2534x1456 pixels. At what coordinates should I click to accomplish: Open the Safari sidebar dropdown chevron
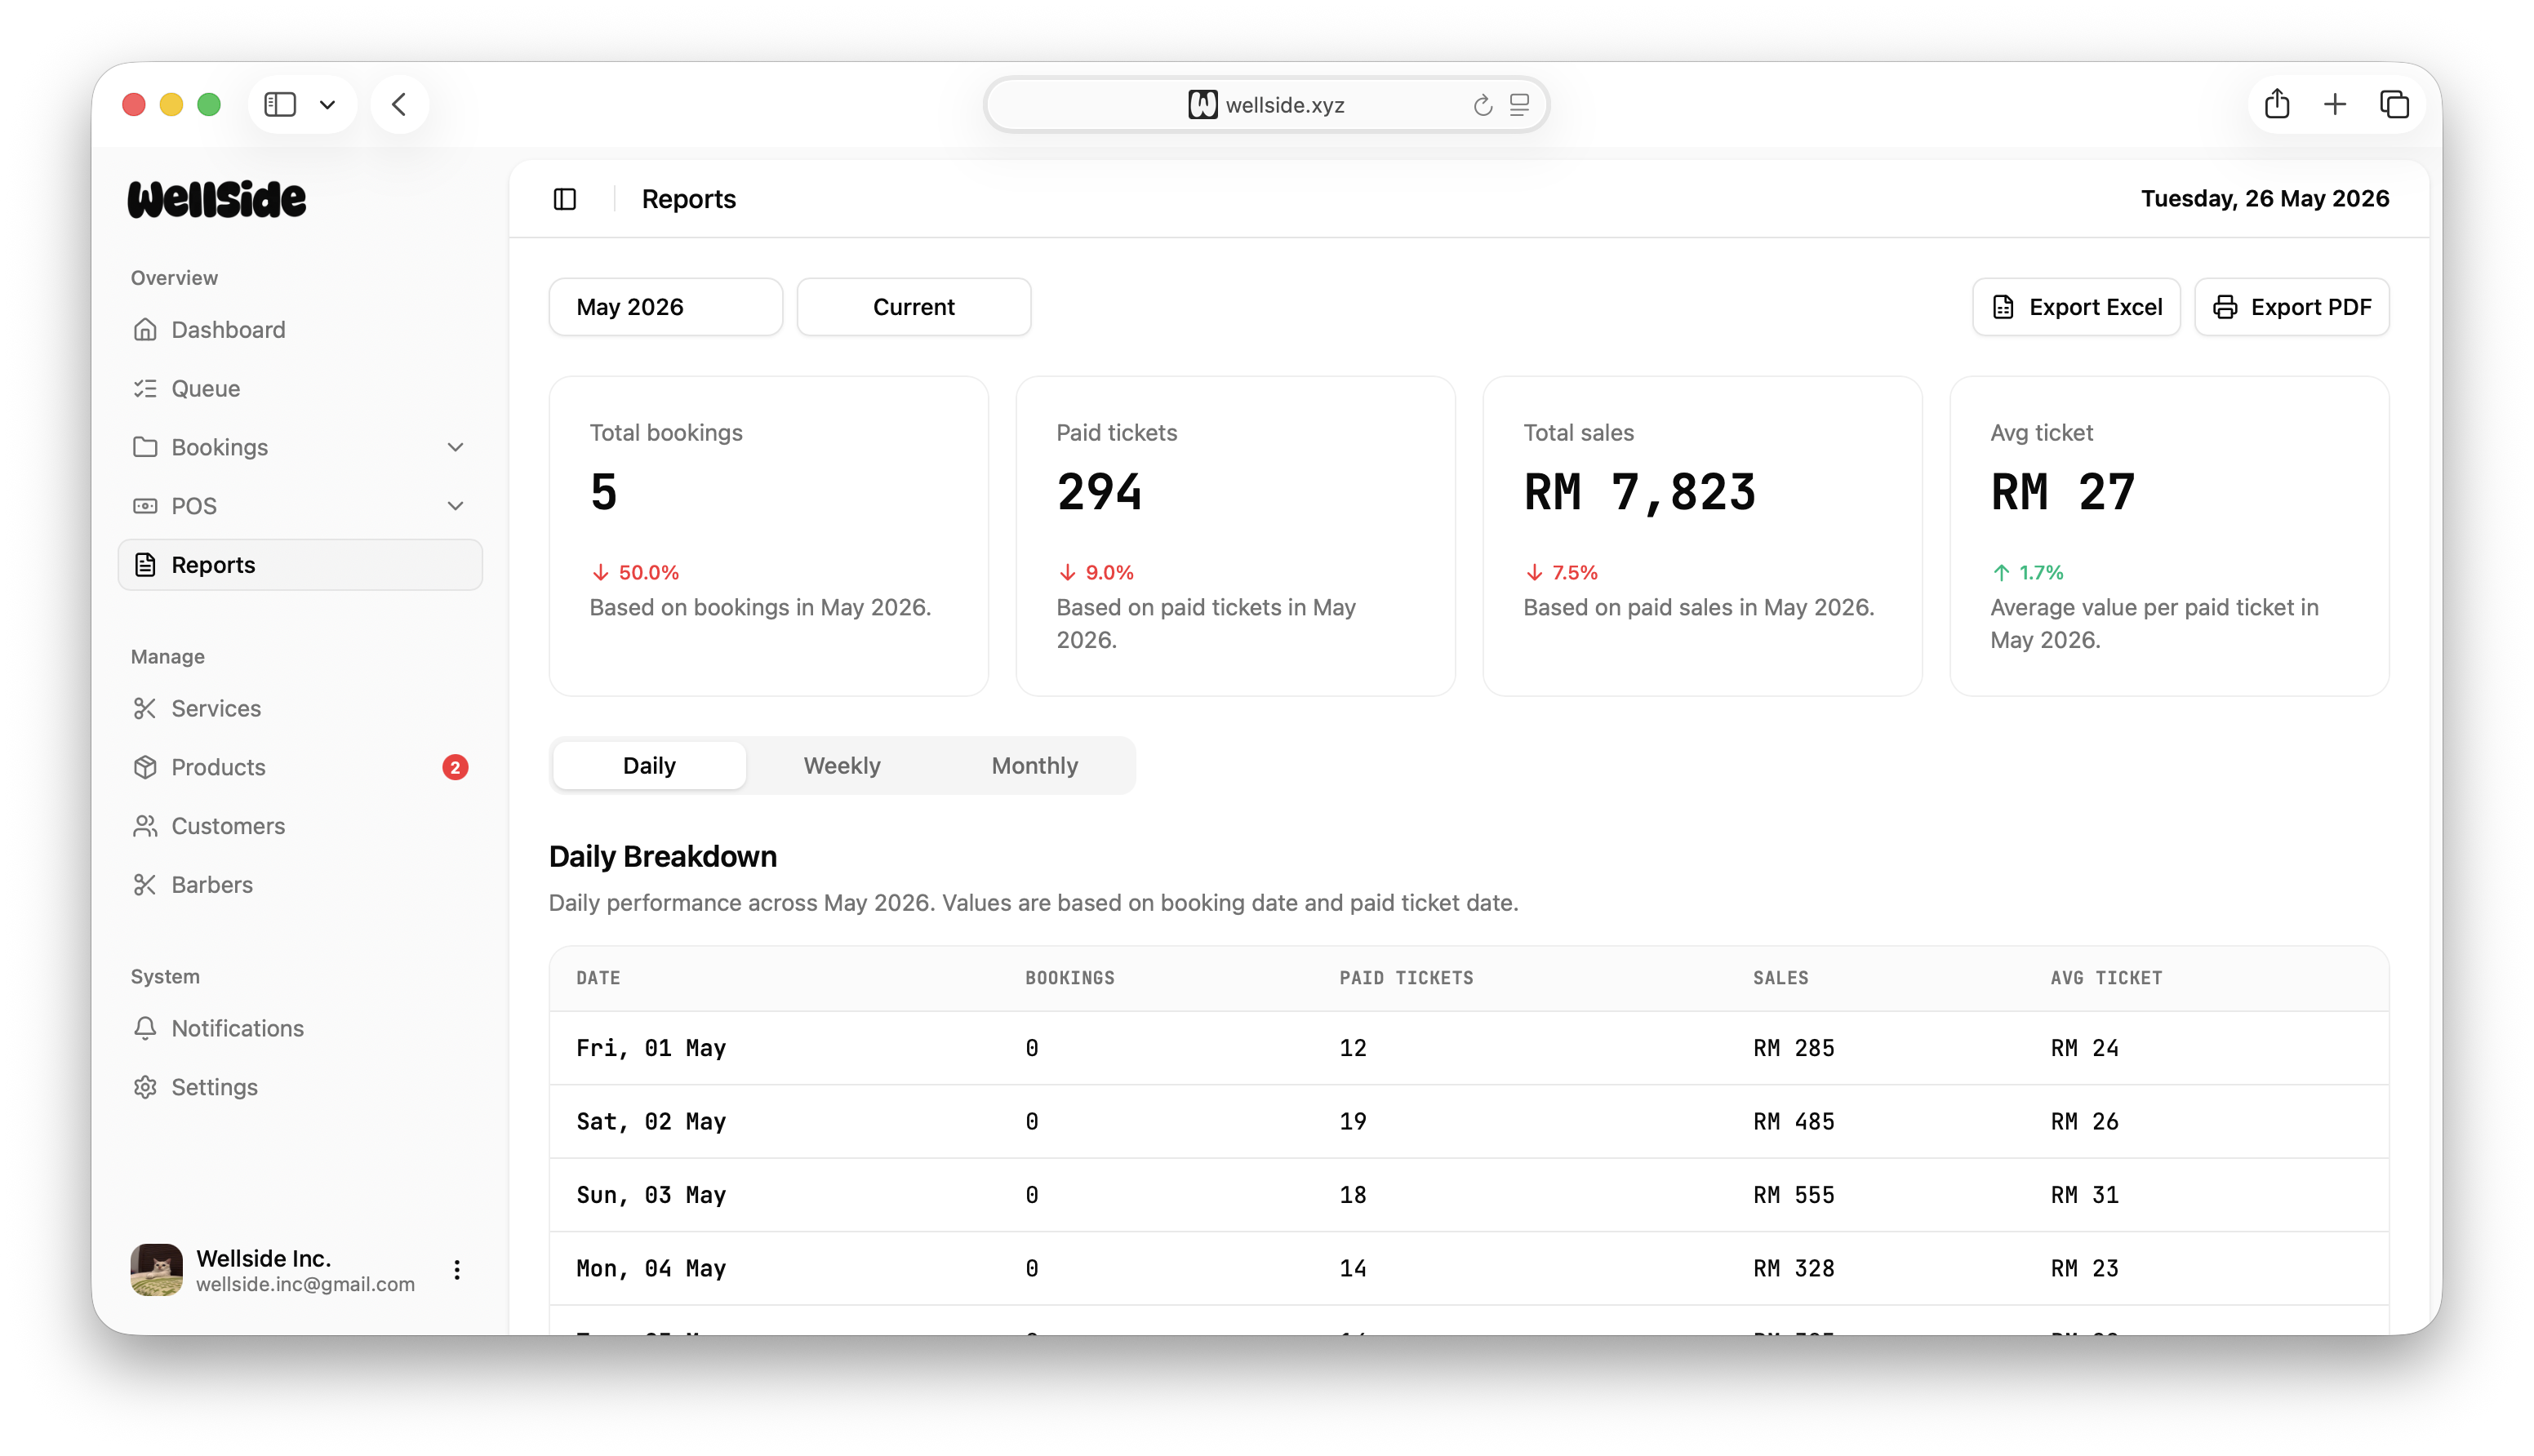click(x=327, y=104)
